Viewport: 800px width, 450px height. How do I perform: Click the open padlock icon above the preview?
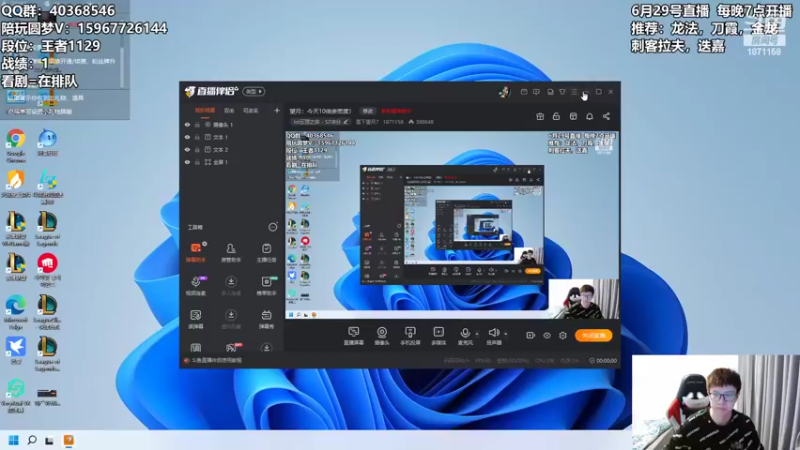coord(556,116)
